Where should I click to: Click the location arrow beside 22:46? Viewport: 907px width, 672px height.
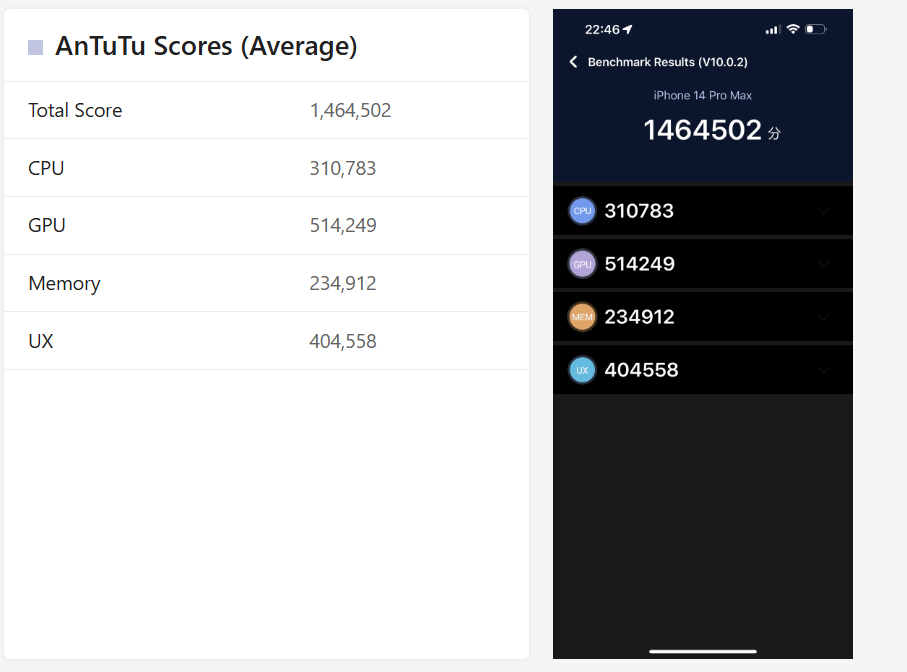tap(628, 29)
